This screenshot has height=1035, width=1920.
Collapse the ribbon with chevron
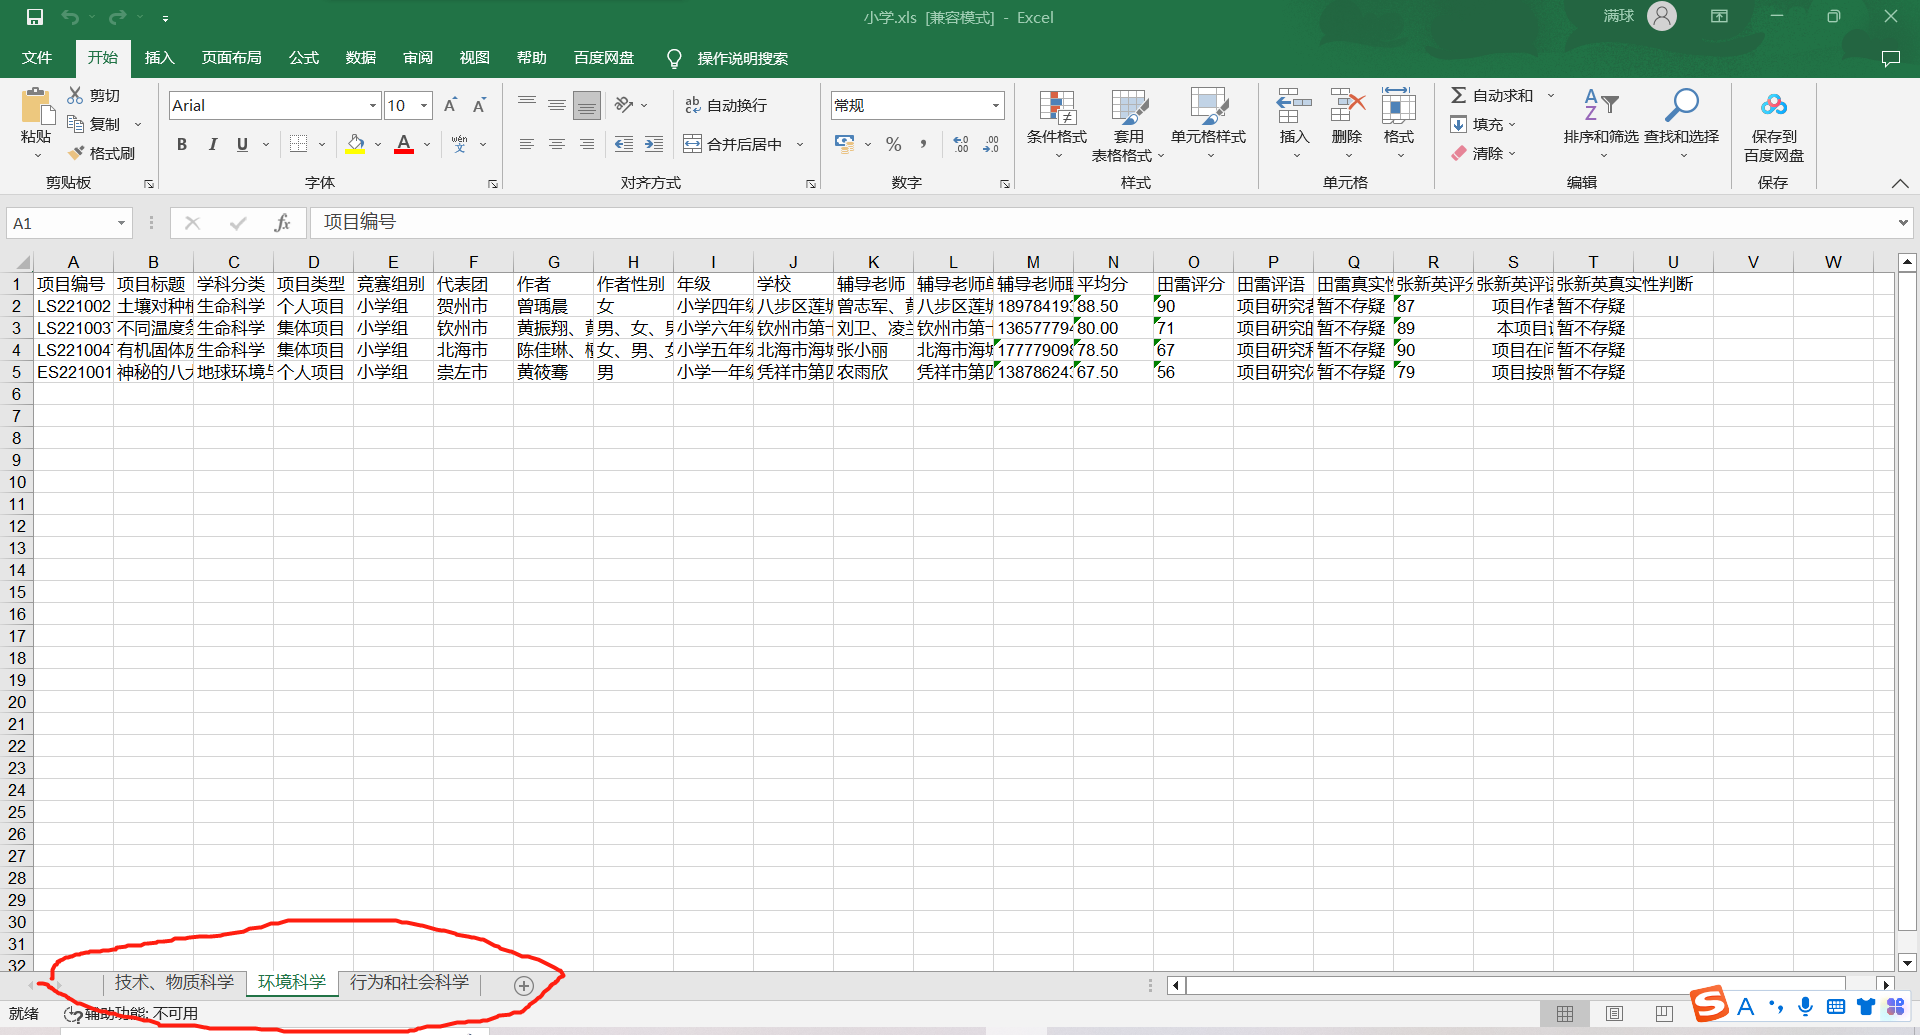pos(1900,183)
